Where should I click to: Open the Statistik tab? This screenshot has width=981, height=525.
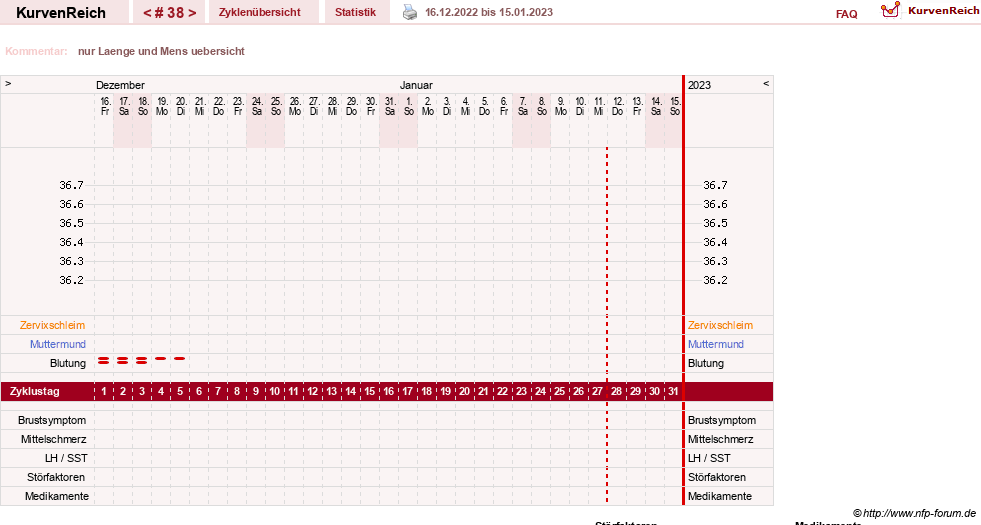pos(355,13)
